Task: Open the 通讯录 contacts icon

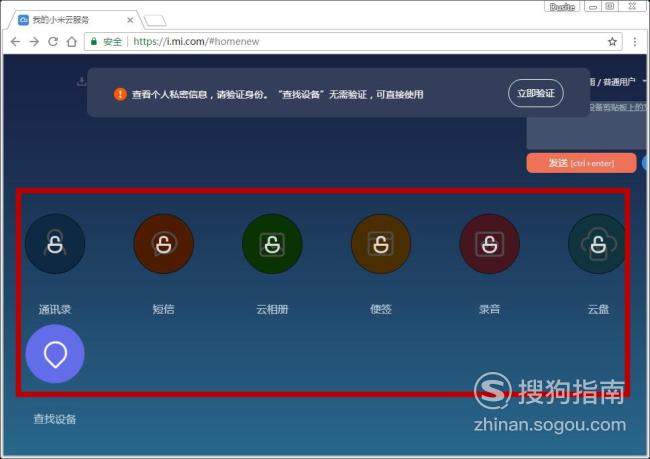Action: [55, 244]
